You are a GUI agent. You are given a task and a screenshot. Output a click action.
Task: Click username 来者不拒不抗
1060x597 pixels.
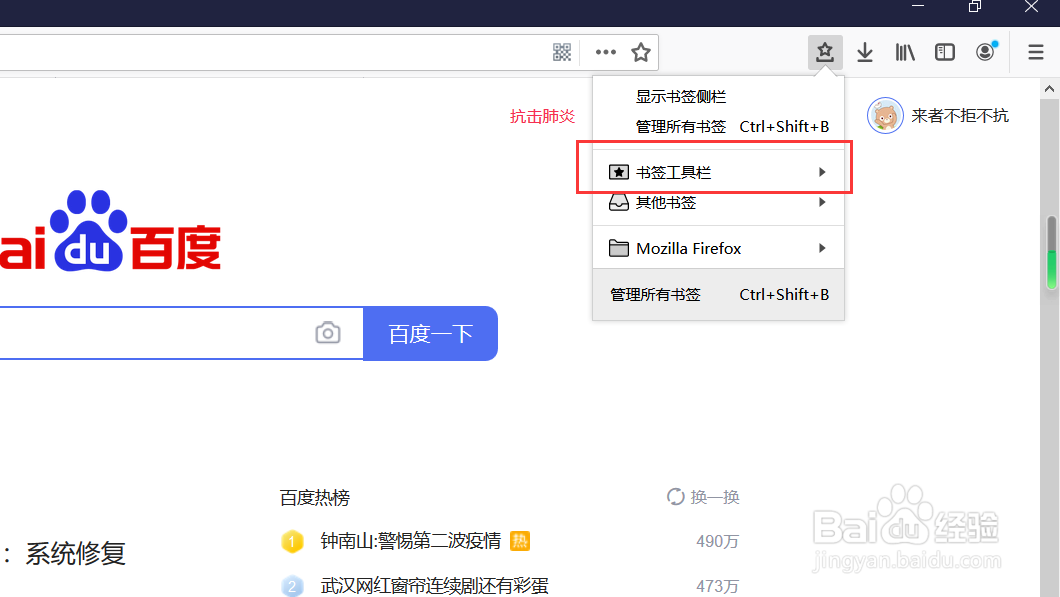[959, 116]
